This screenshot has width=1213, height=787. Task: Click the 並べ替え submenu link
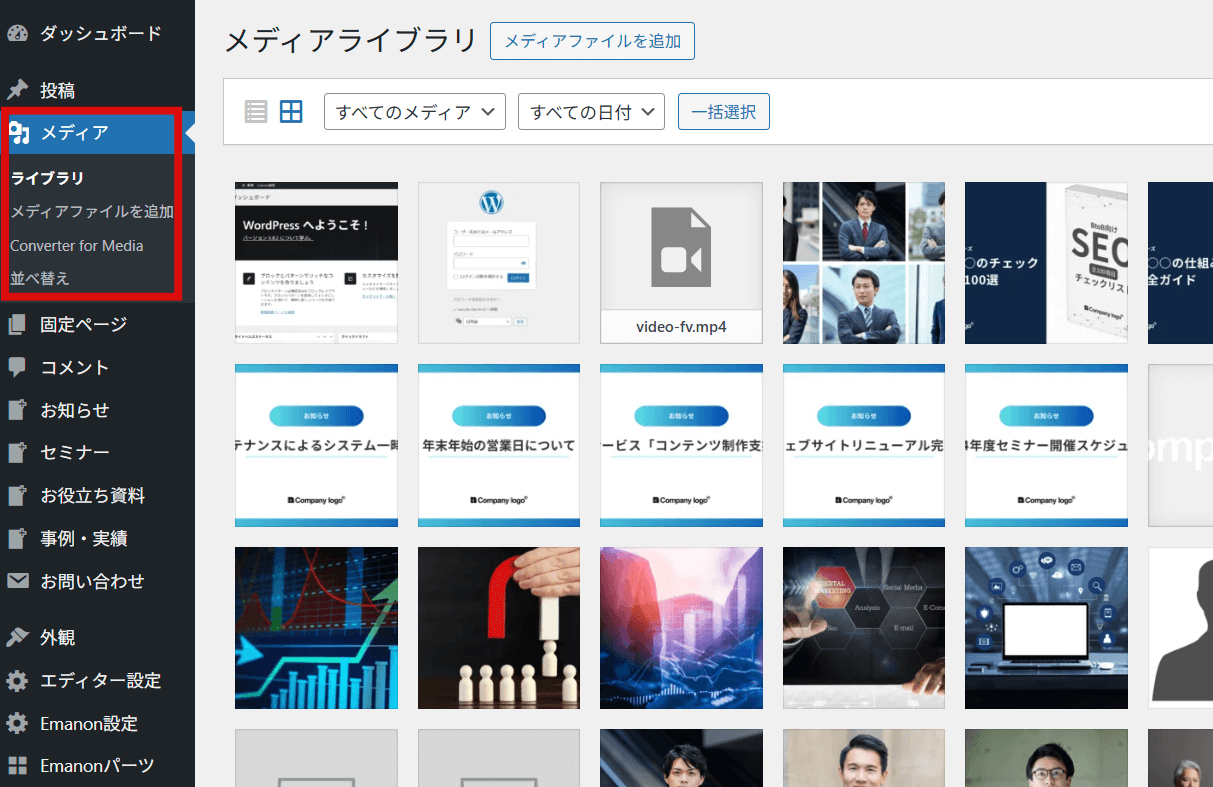[40, 279]
